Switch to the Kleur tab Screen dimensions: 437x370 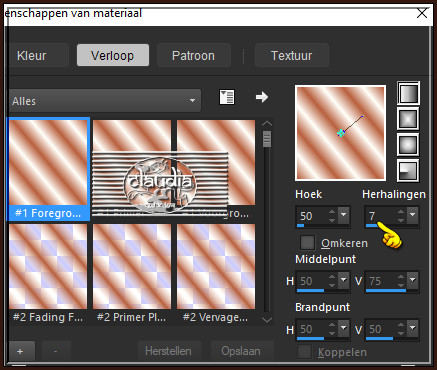coord(38,55)
